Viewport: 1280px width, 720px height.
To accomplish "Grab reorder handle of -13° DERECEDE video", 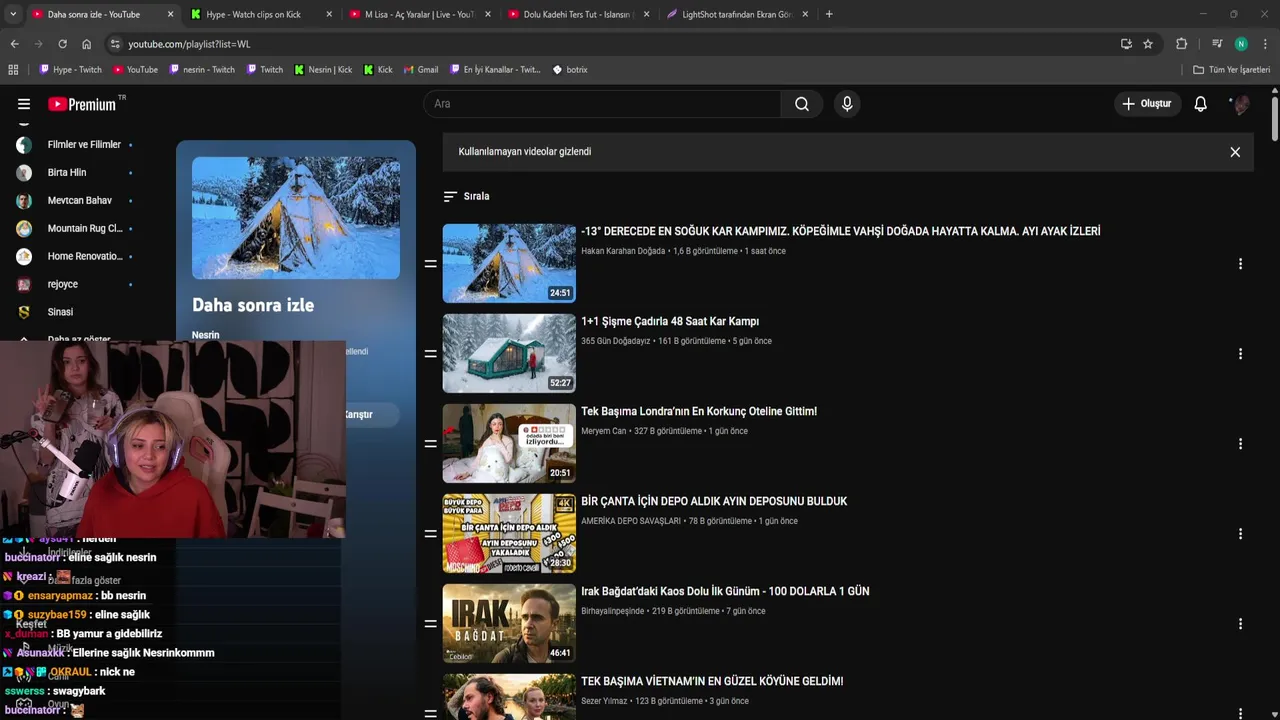I will (x=430, y=264).
